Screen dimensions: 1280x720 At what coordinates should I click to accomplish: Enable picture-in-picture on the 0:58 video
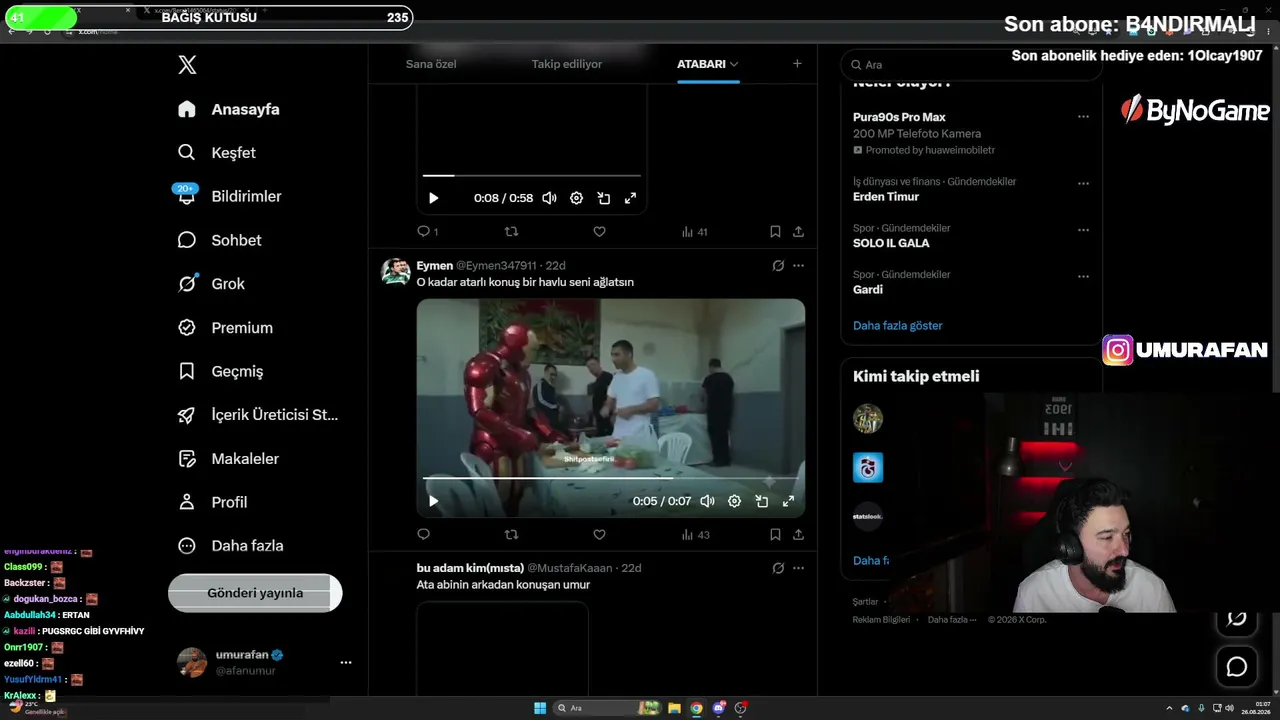pos(604,198)
